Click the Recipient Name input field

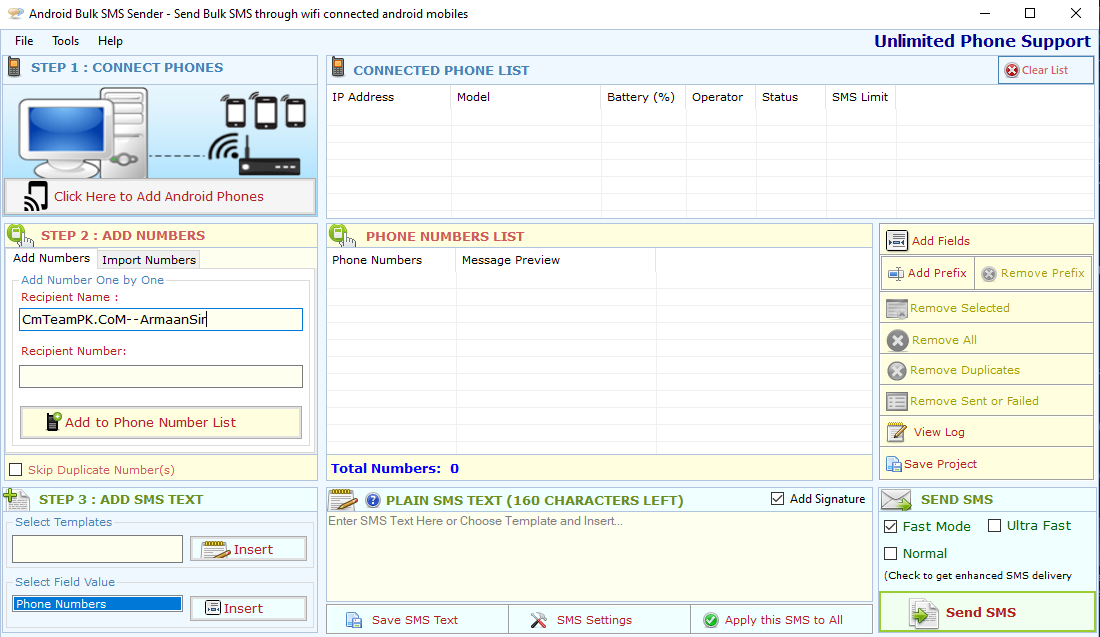(161, 320)
